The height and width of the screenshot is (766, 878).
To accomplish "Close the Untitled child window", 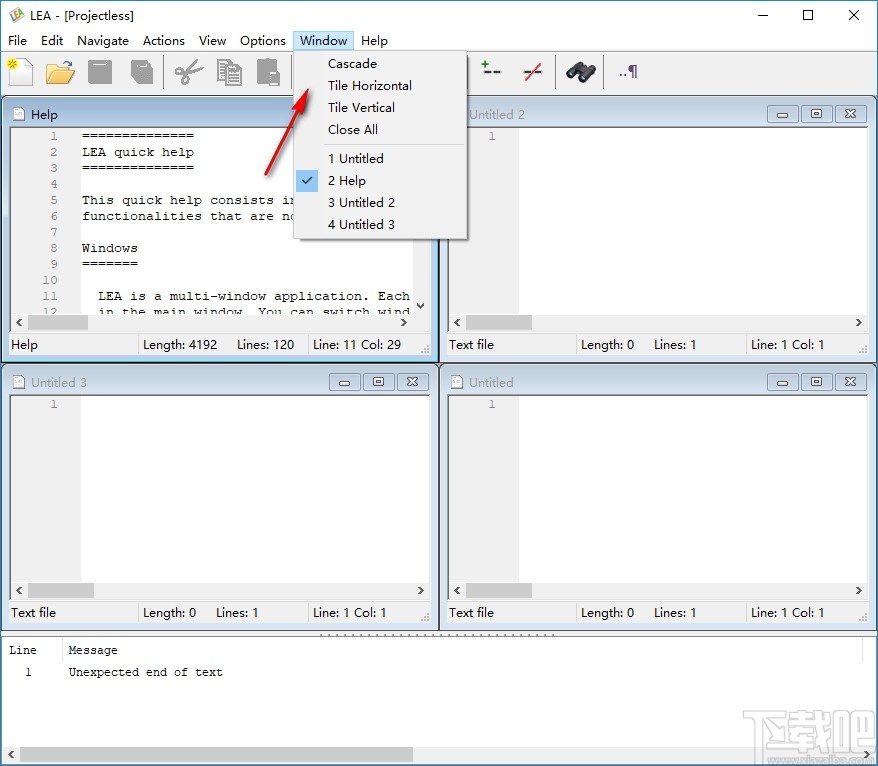I will click(851, 382).
